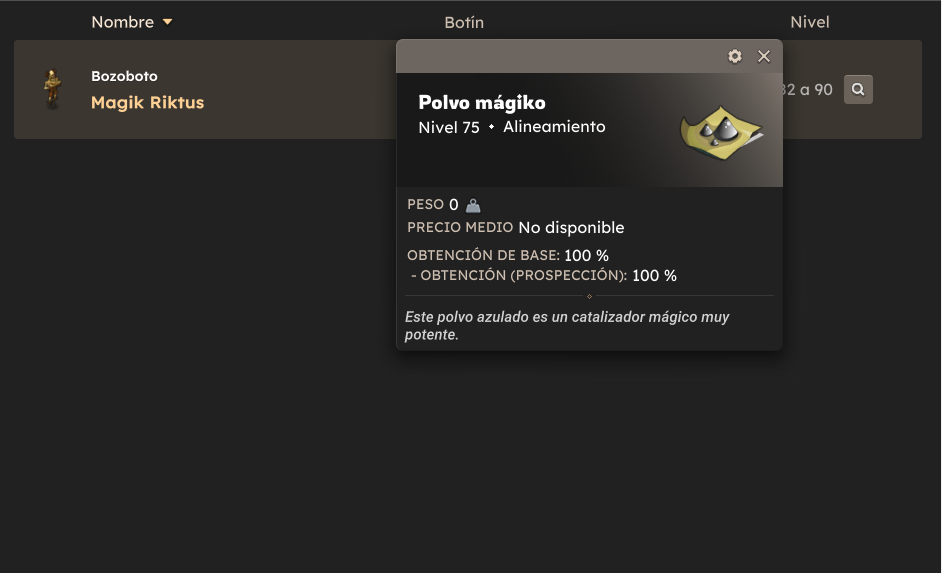Click the Magik Riktus monster sprite
This screenshot has height=574, width=942.
53,89
